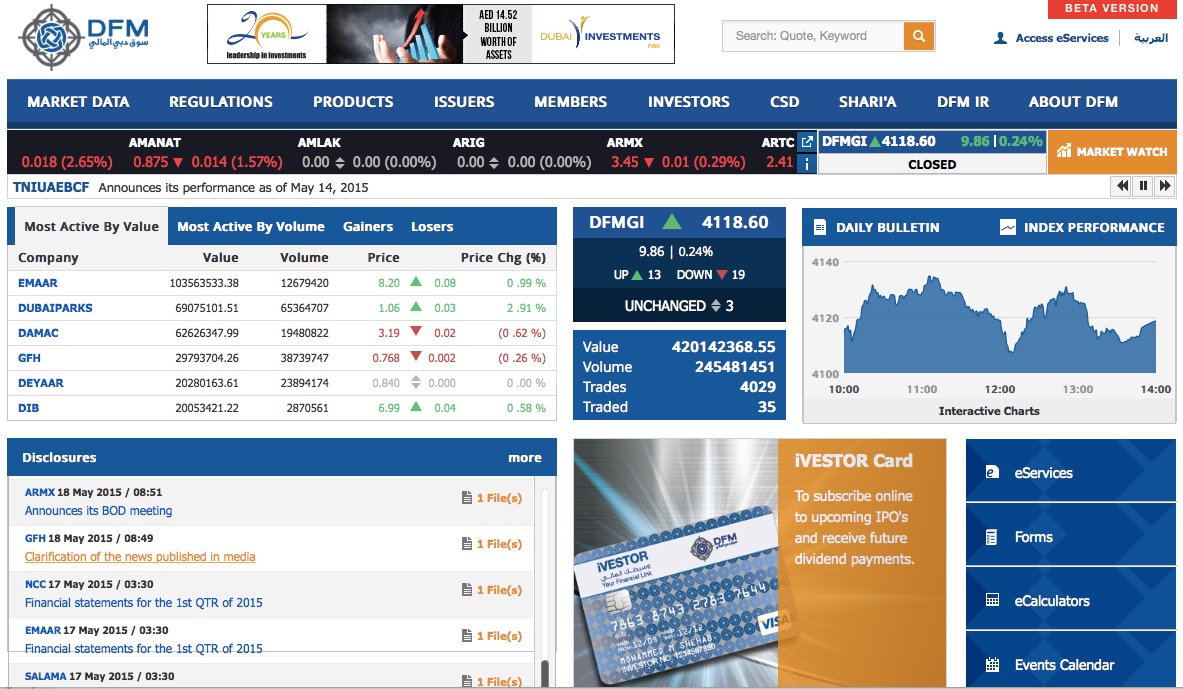1183x689 pixels.
Task: Rewind the ticker to previous item
Action: tap(1121, 185)
